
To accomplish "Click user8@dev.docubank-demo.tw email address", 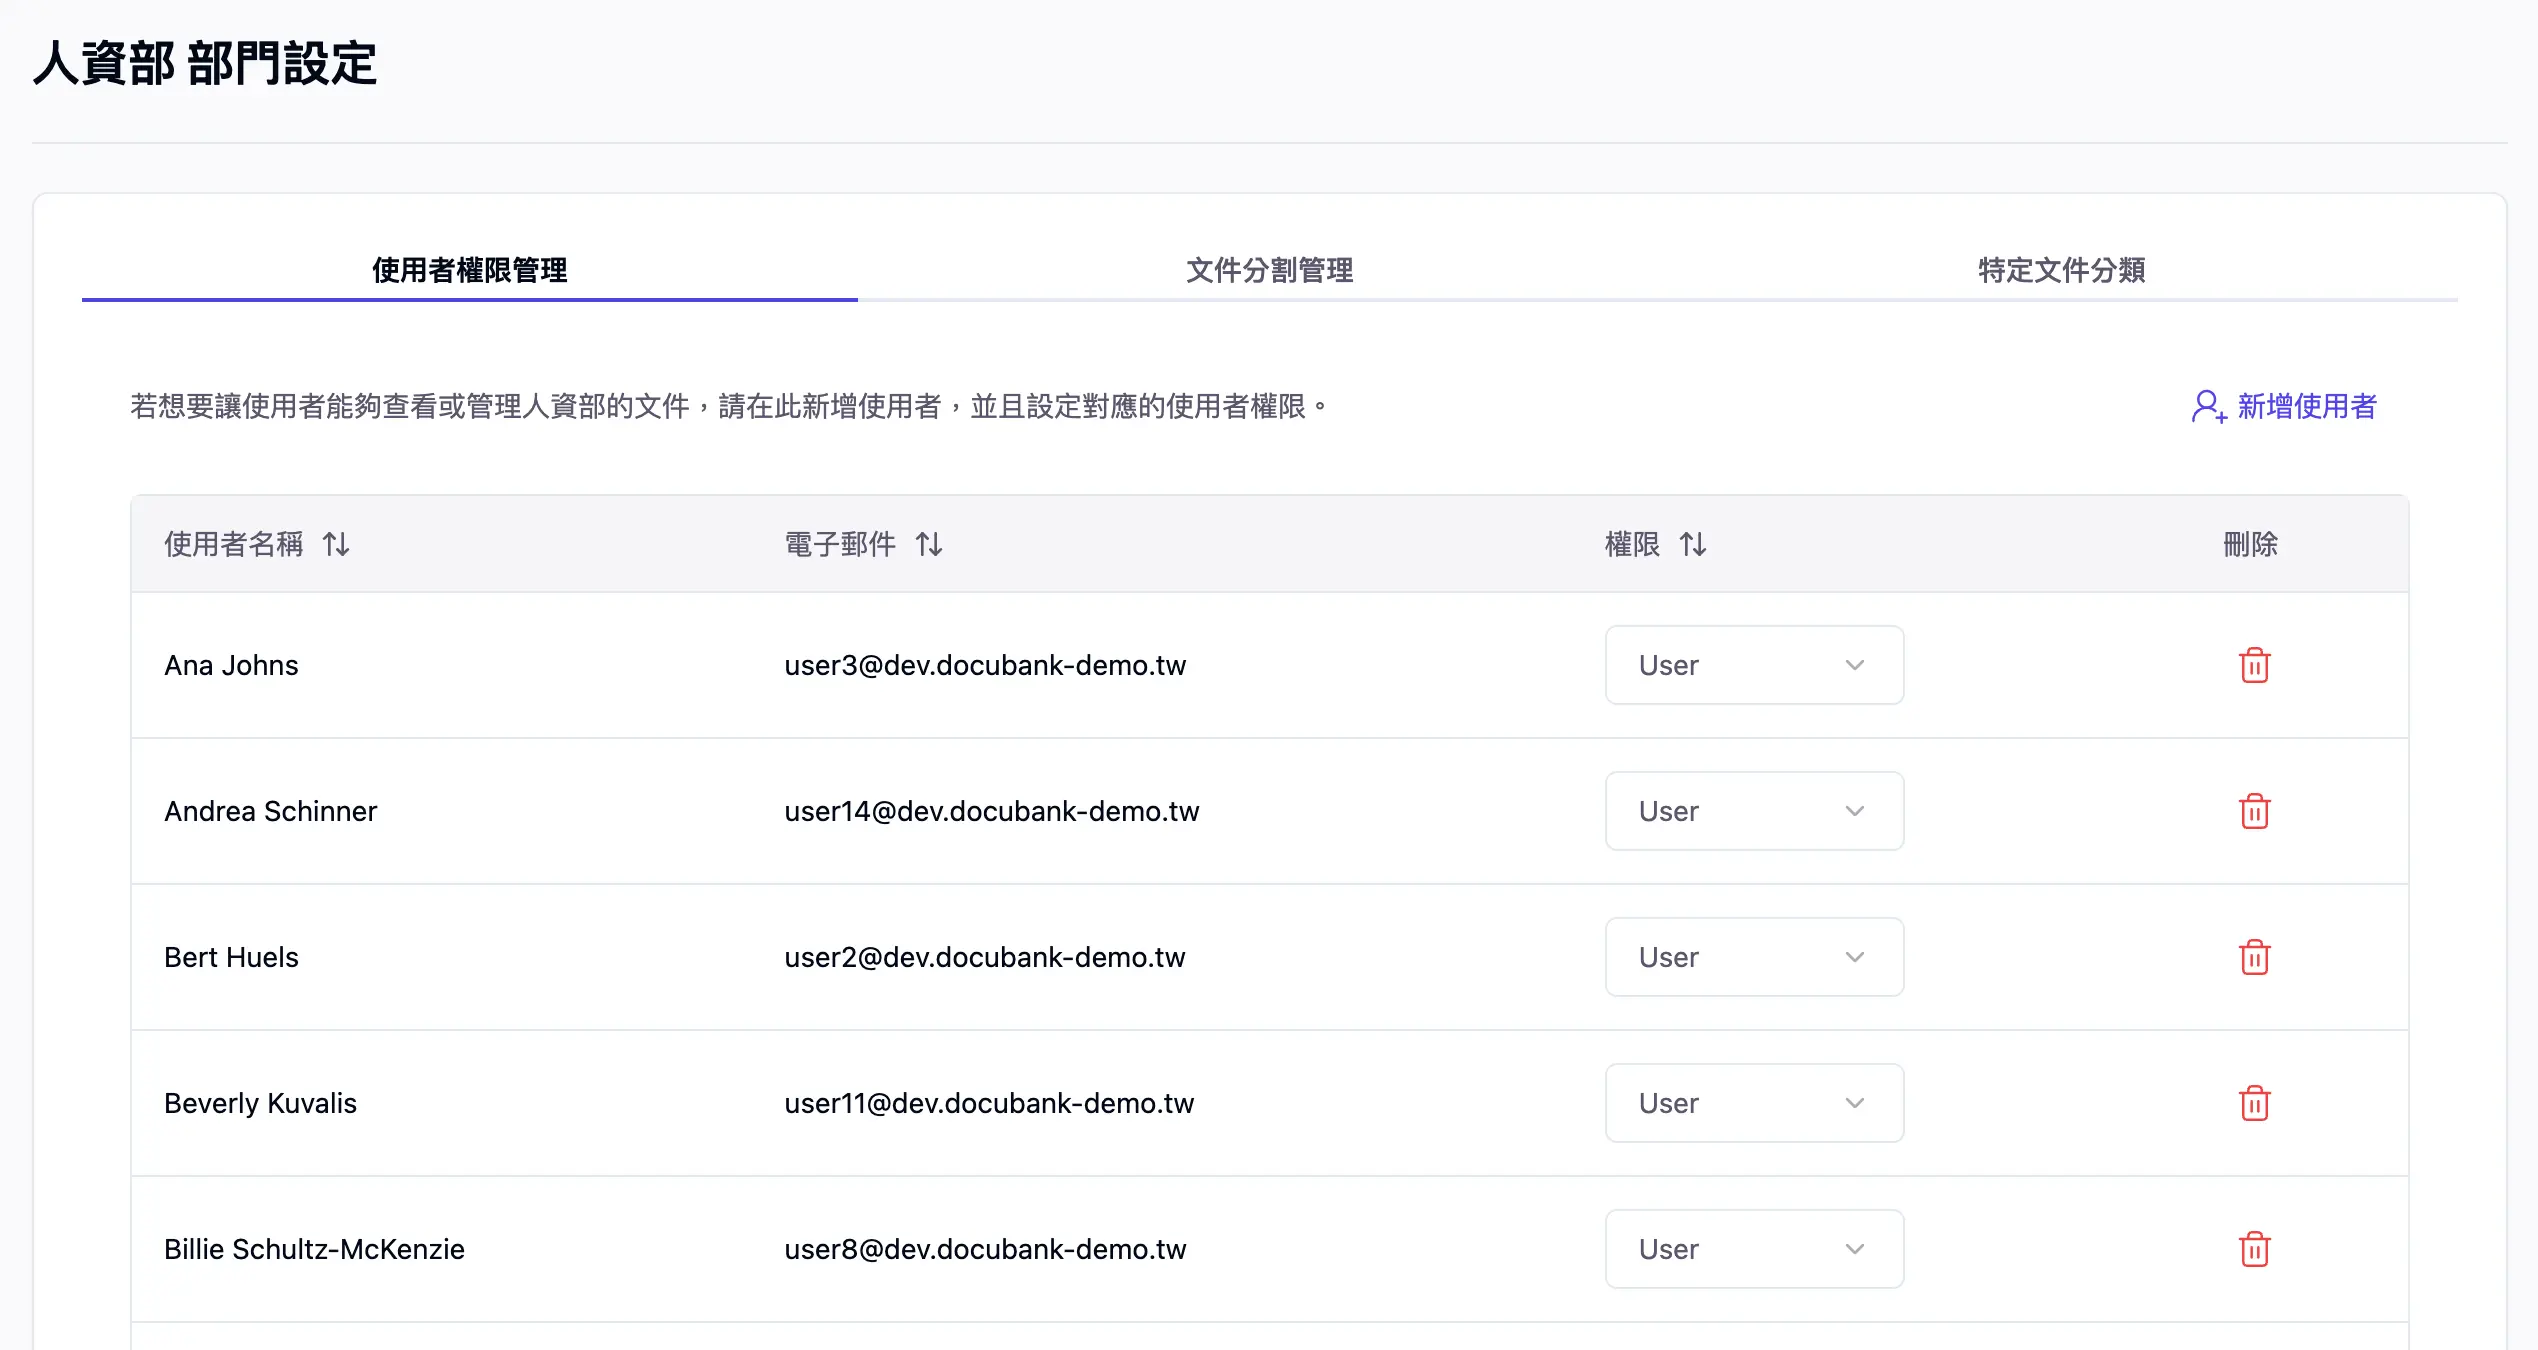I will tap(986, 1249).
